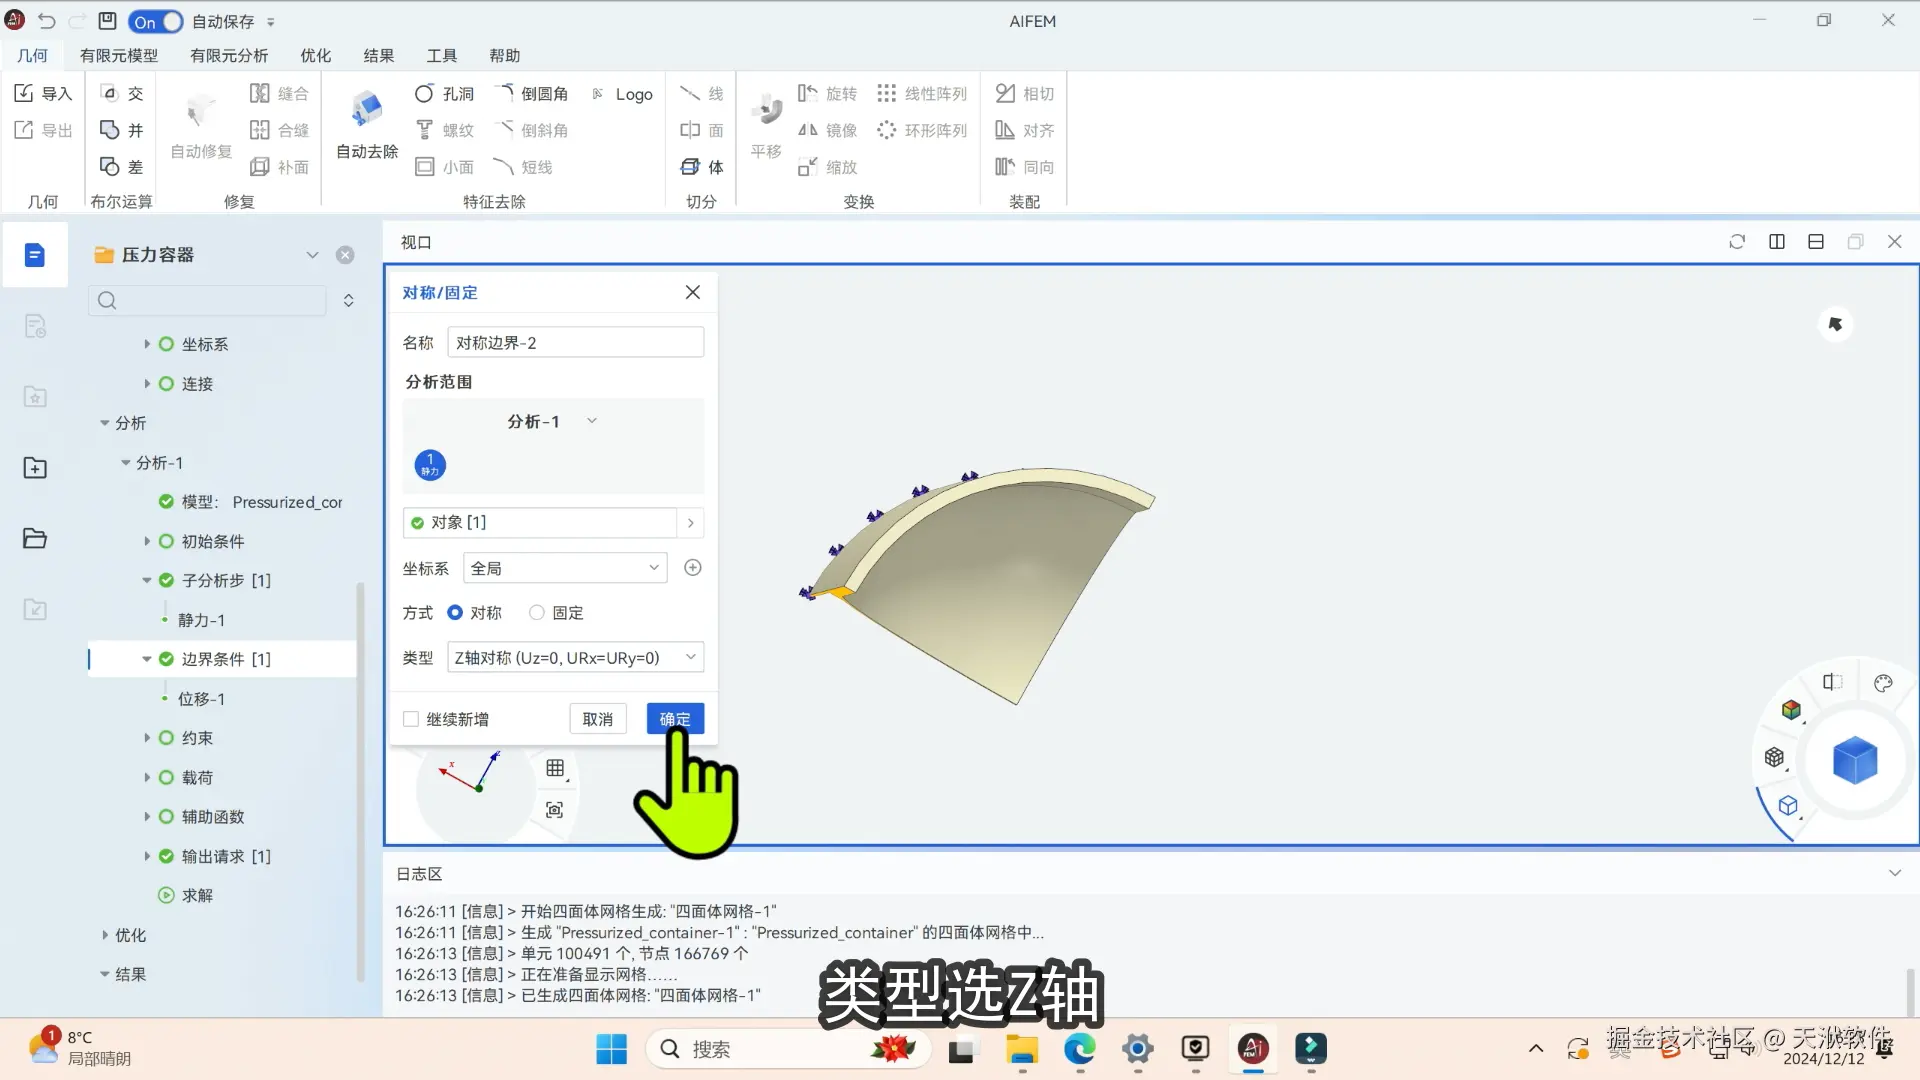The width and height of the screenshot is (1920, 1080).
Task: Click the blue 3D view cube
Action: pyautogui.click(x=1854, y=761)
